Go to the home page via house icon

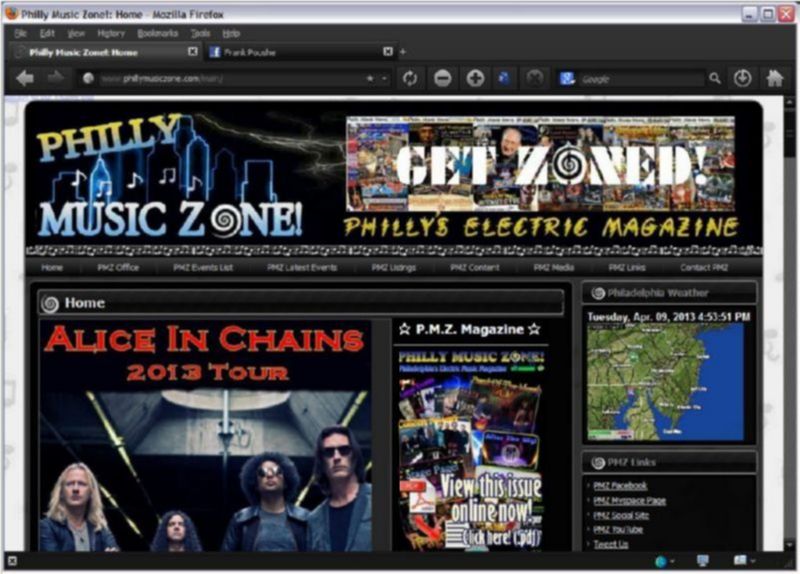pos(774,79)
